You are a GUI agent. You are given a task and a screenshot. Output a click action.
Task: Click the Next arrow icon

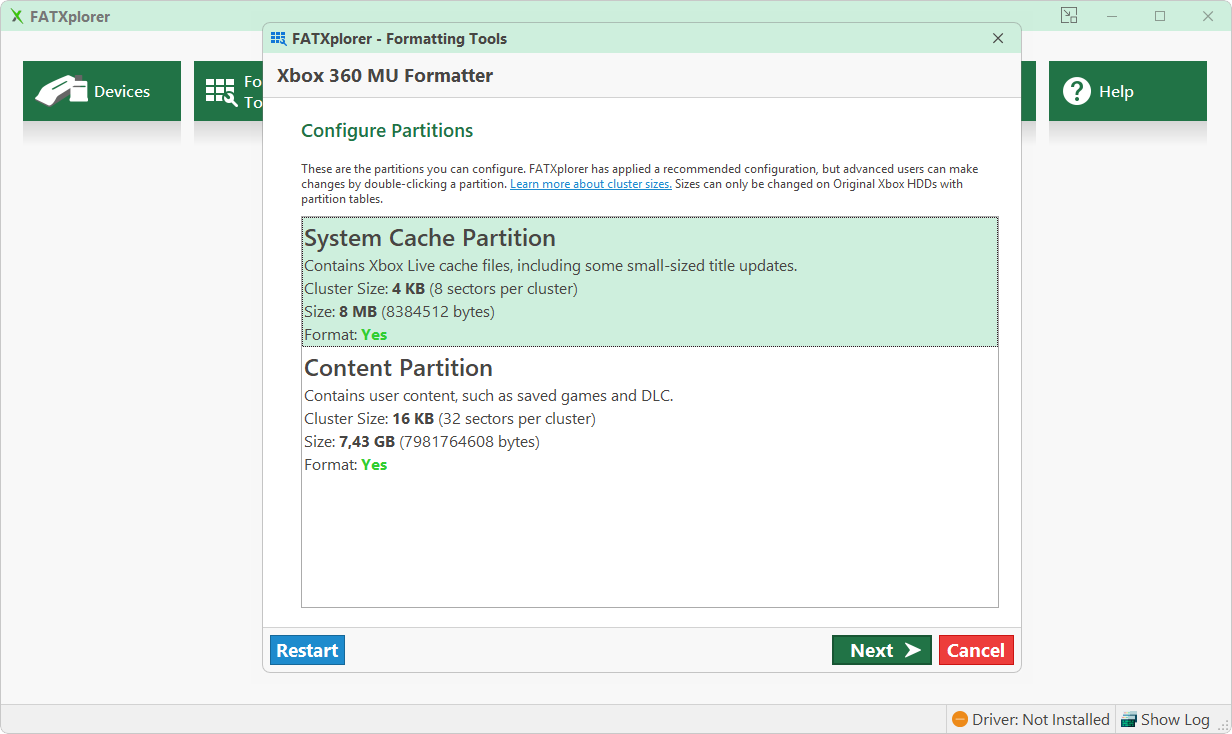point(912,650)
